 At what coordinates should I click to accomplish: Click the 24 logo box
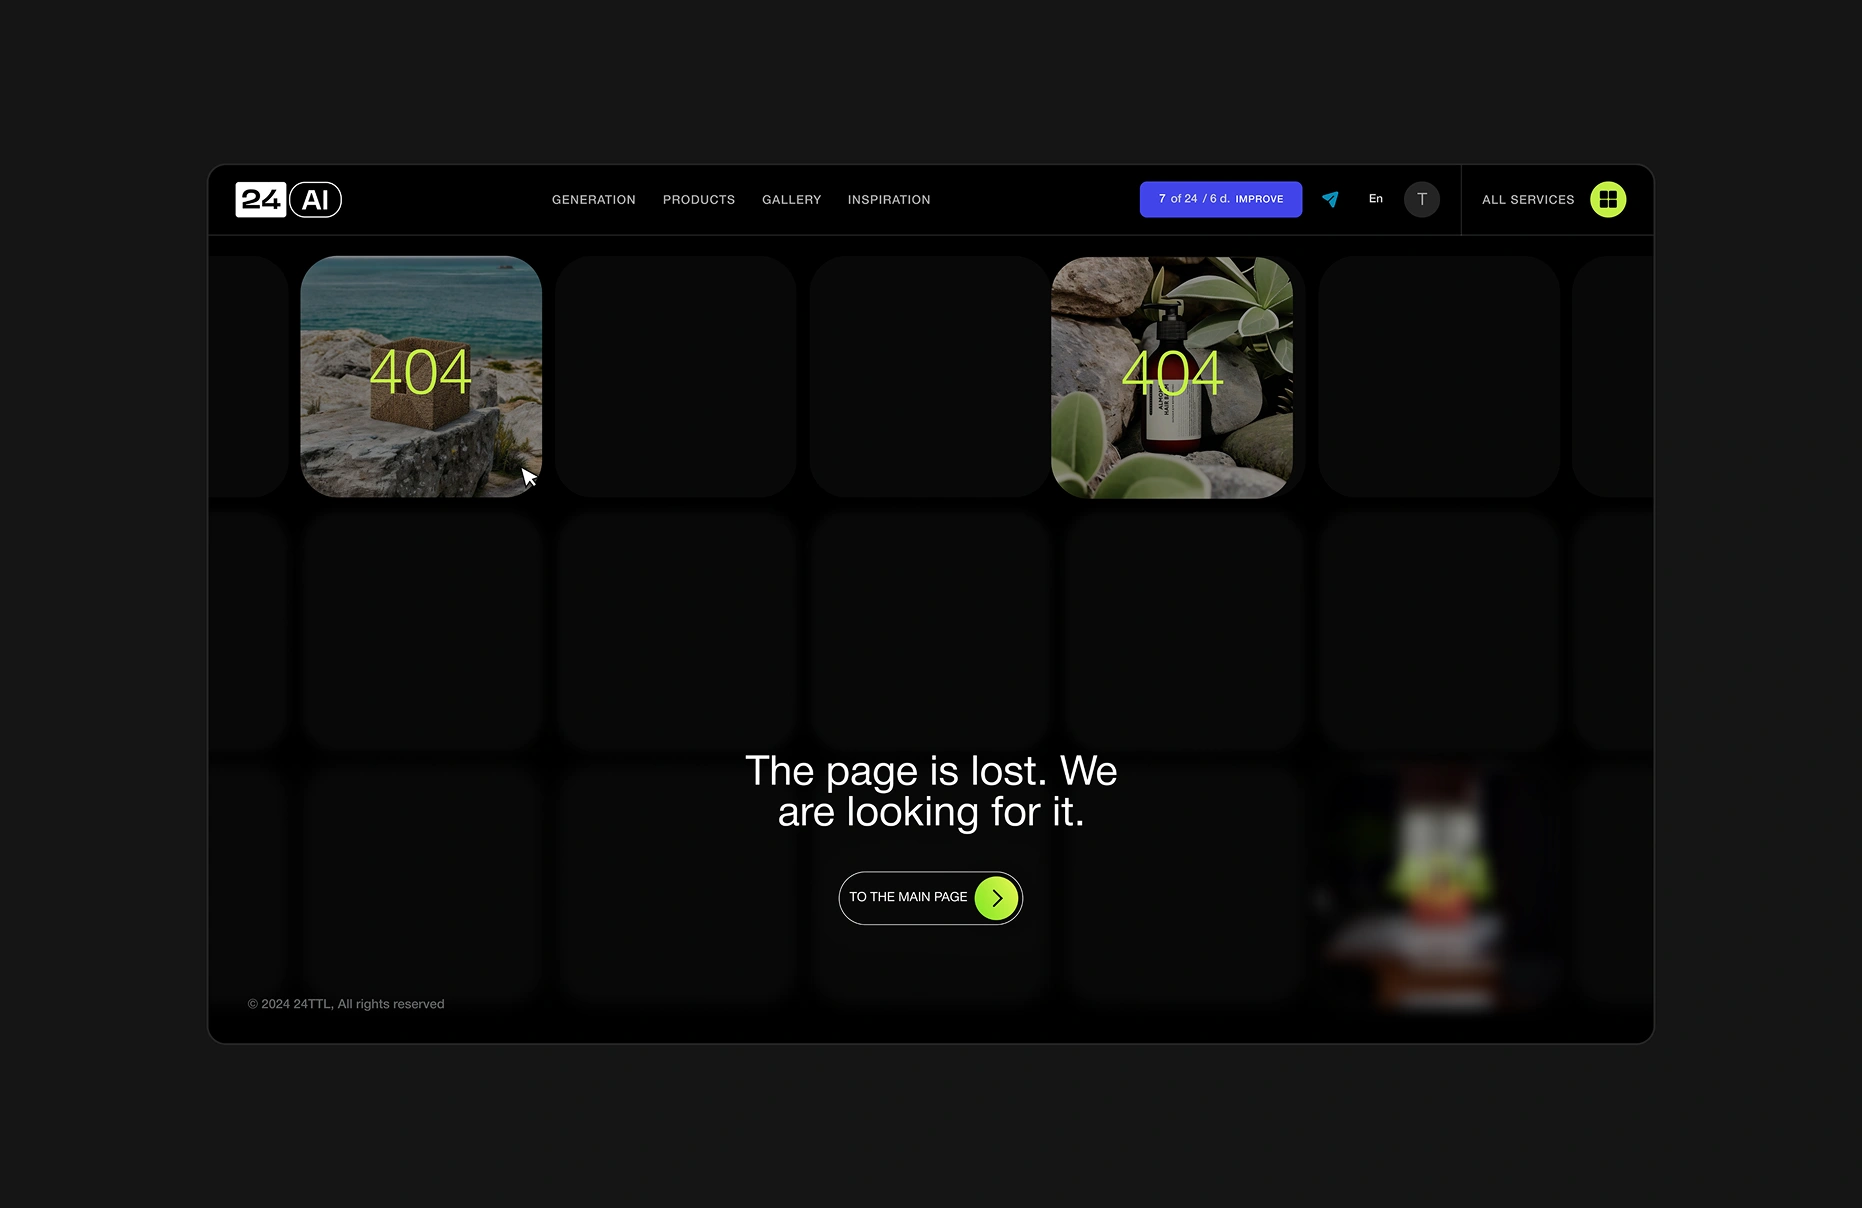(x=260, y=200)
